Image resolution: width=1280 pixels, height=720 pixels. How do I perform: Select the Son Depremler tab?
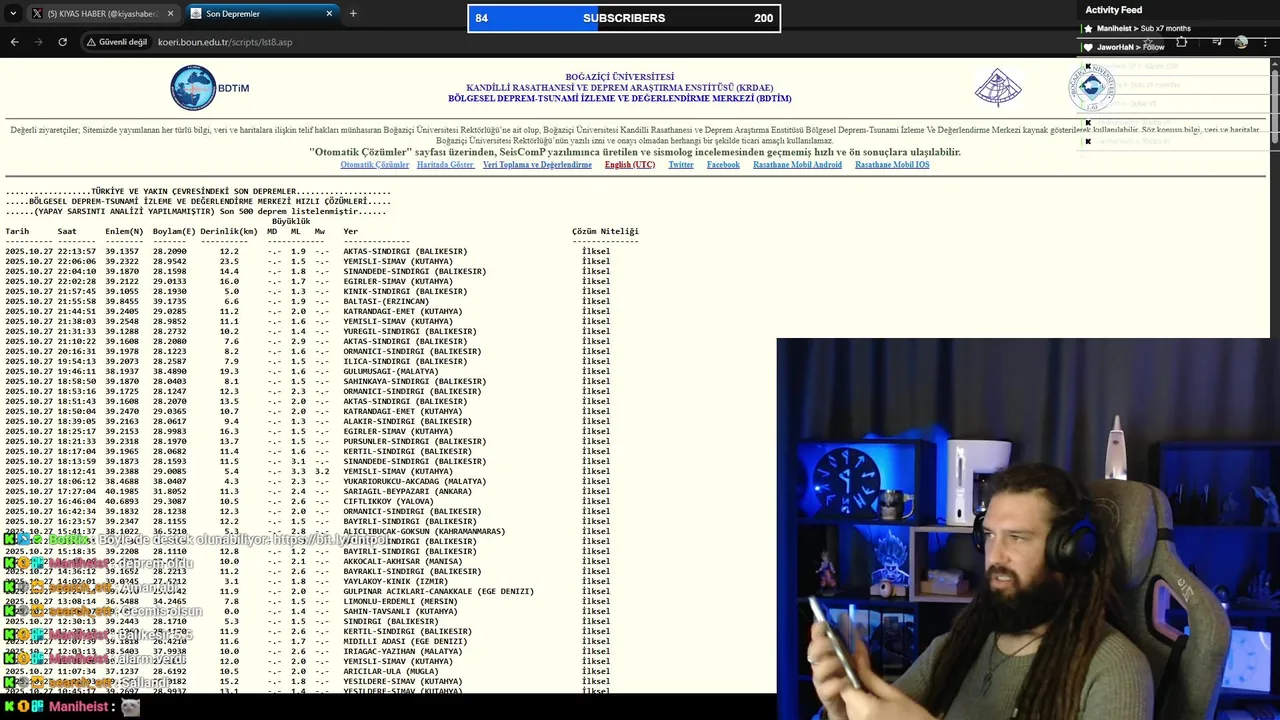tap(262, 14)
